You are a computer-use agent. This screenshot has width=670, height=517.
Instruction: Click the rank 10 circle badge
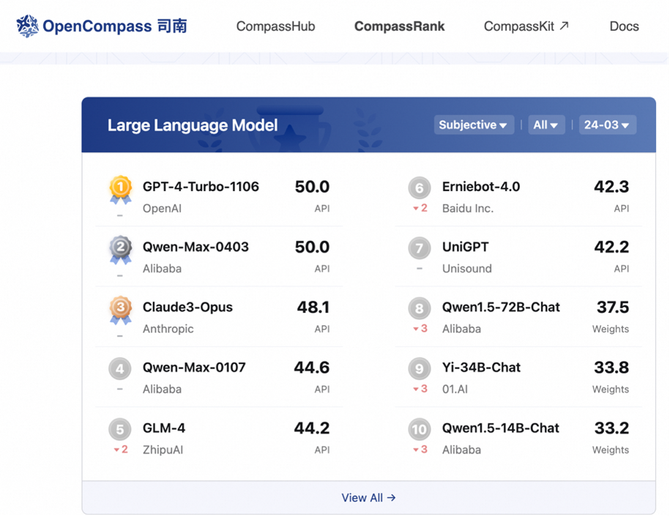tap(419, 429)
